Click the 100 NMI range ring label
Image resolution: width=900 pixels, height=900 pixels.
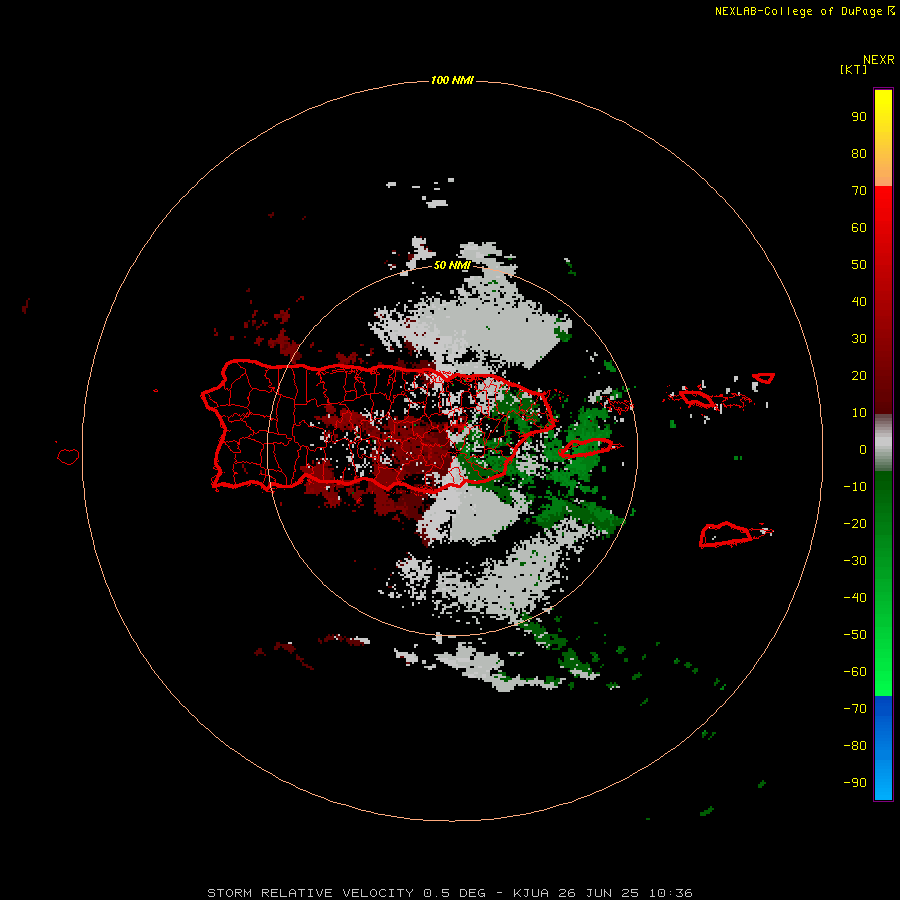point(452,80)
